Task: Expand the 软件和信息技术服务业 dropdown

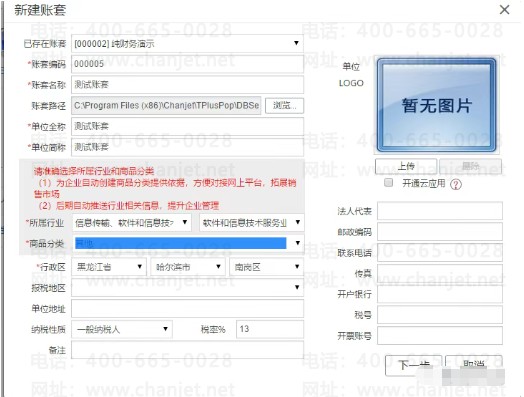Action: [252, 223]
